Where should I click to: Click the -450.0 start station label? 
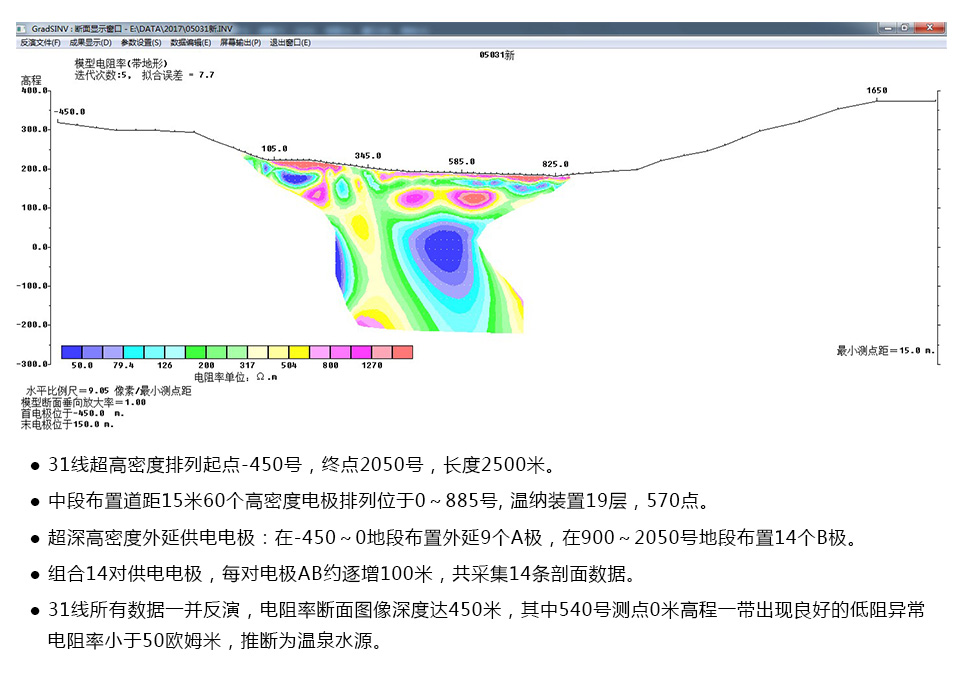coord(71,112)
